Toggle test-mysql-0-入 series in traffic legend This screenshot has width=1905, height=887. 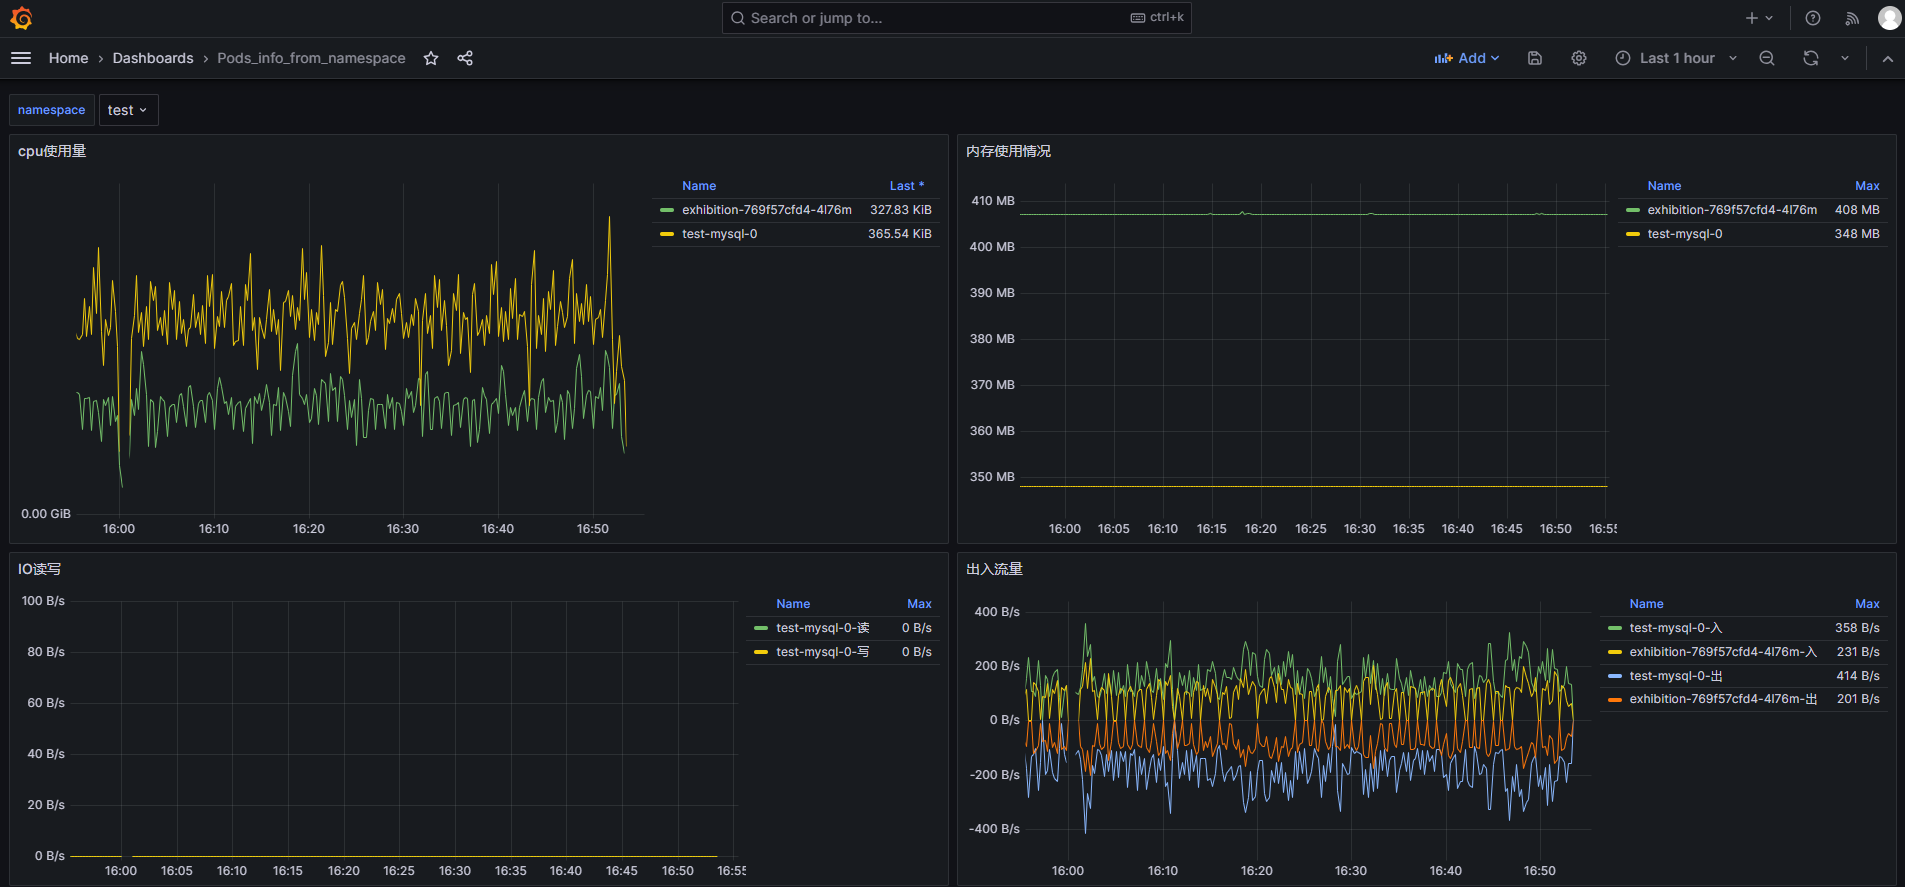pyautogui.click(x=1675, y=628)
